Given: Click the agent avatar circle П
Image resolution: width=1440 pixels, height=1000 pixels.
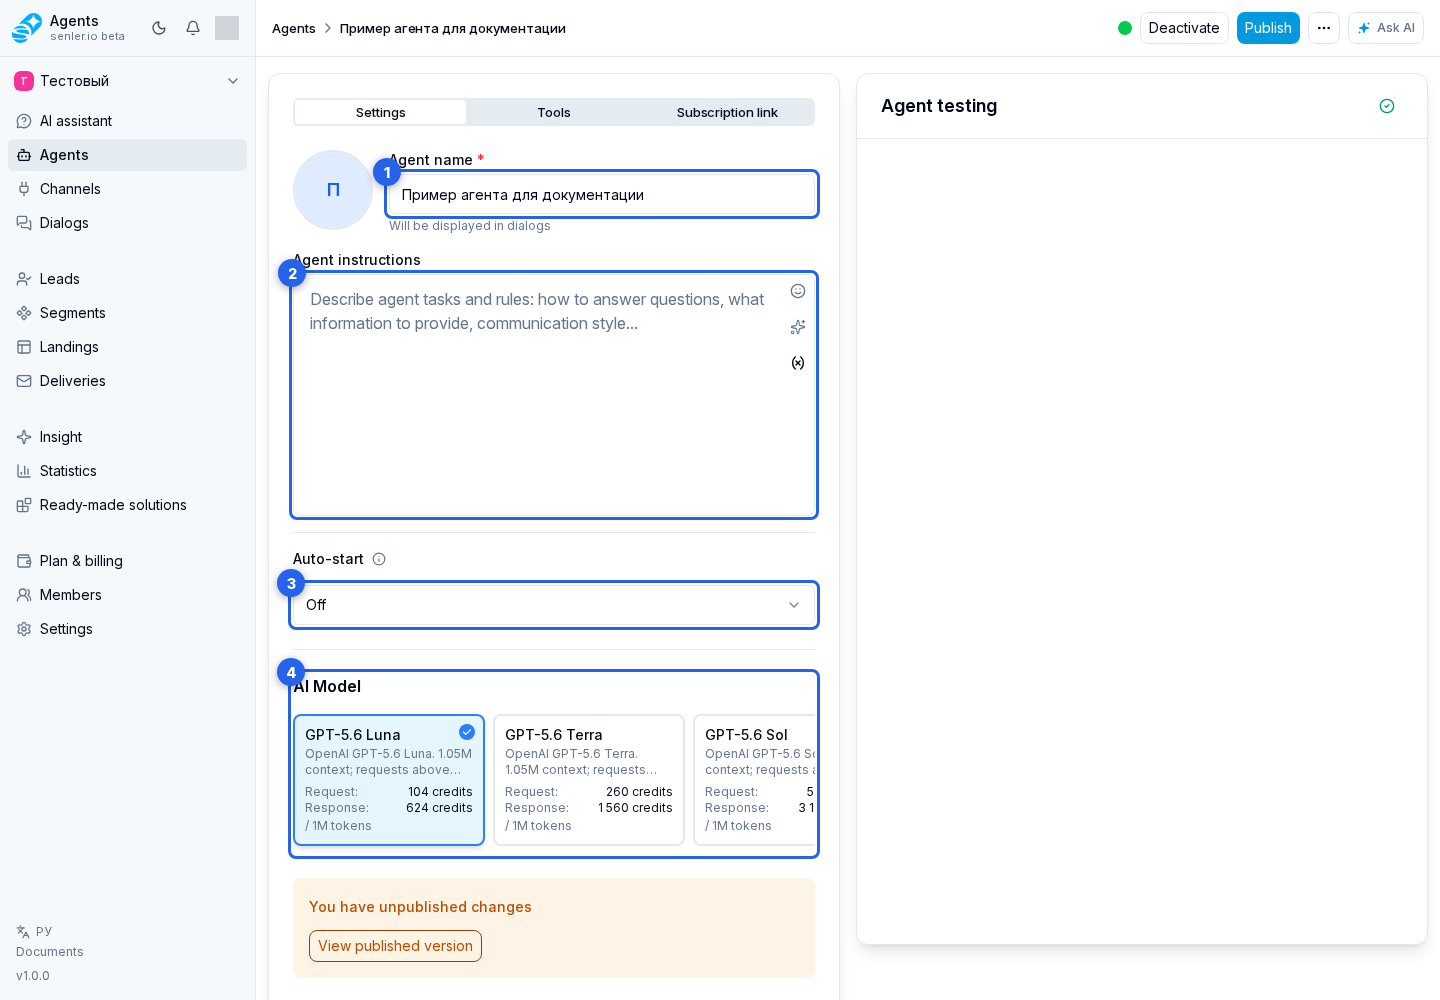Looking at the screenshot, I should [333, 190].
